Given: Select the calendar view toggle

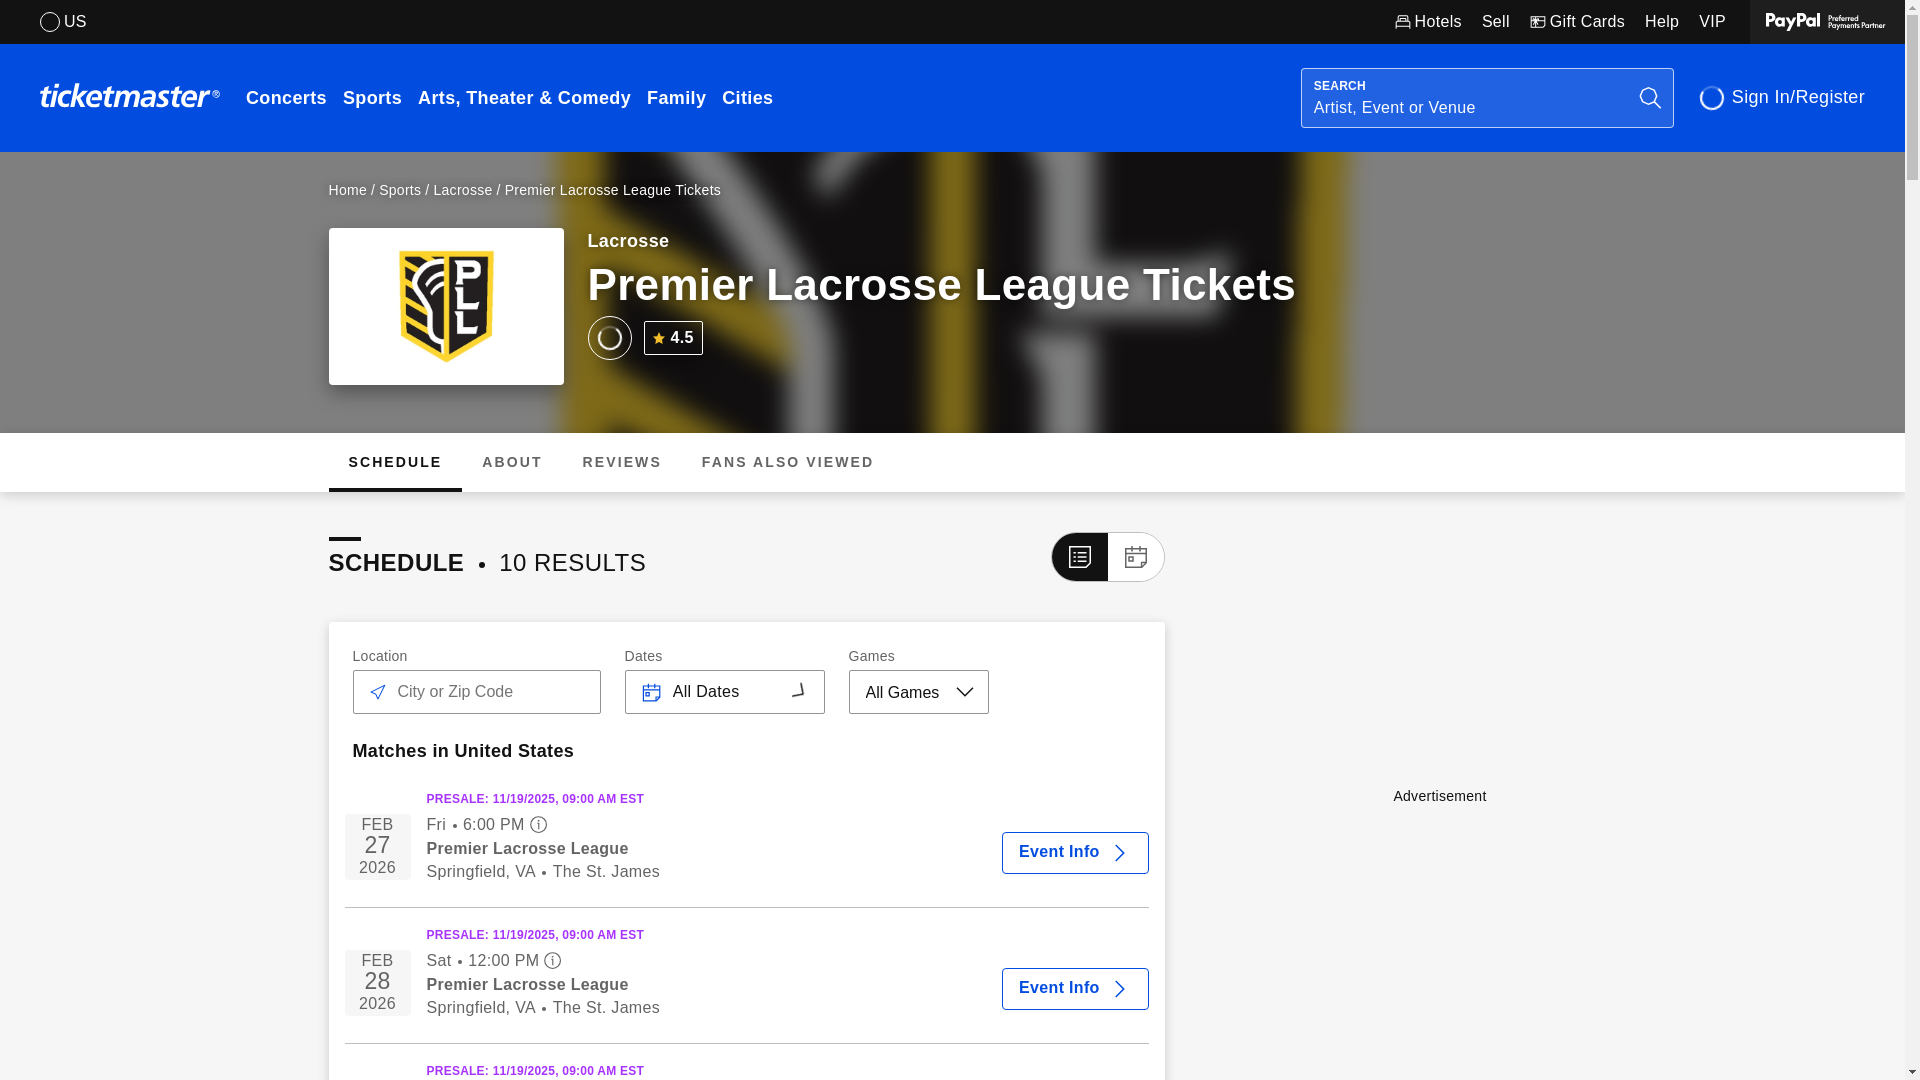Looking at the screenshot, I should (1135, 557).
